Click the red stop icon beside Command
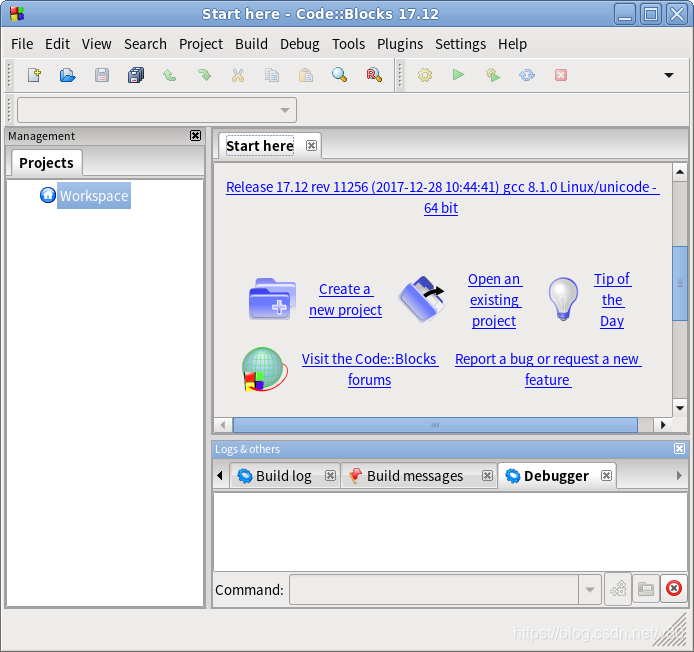 (674, 589)
